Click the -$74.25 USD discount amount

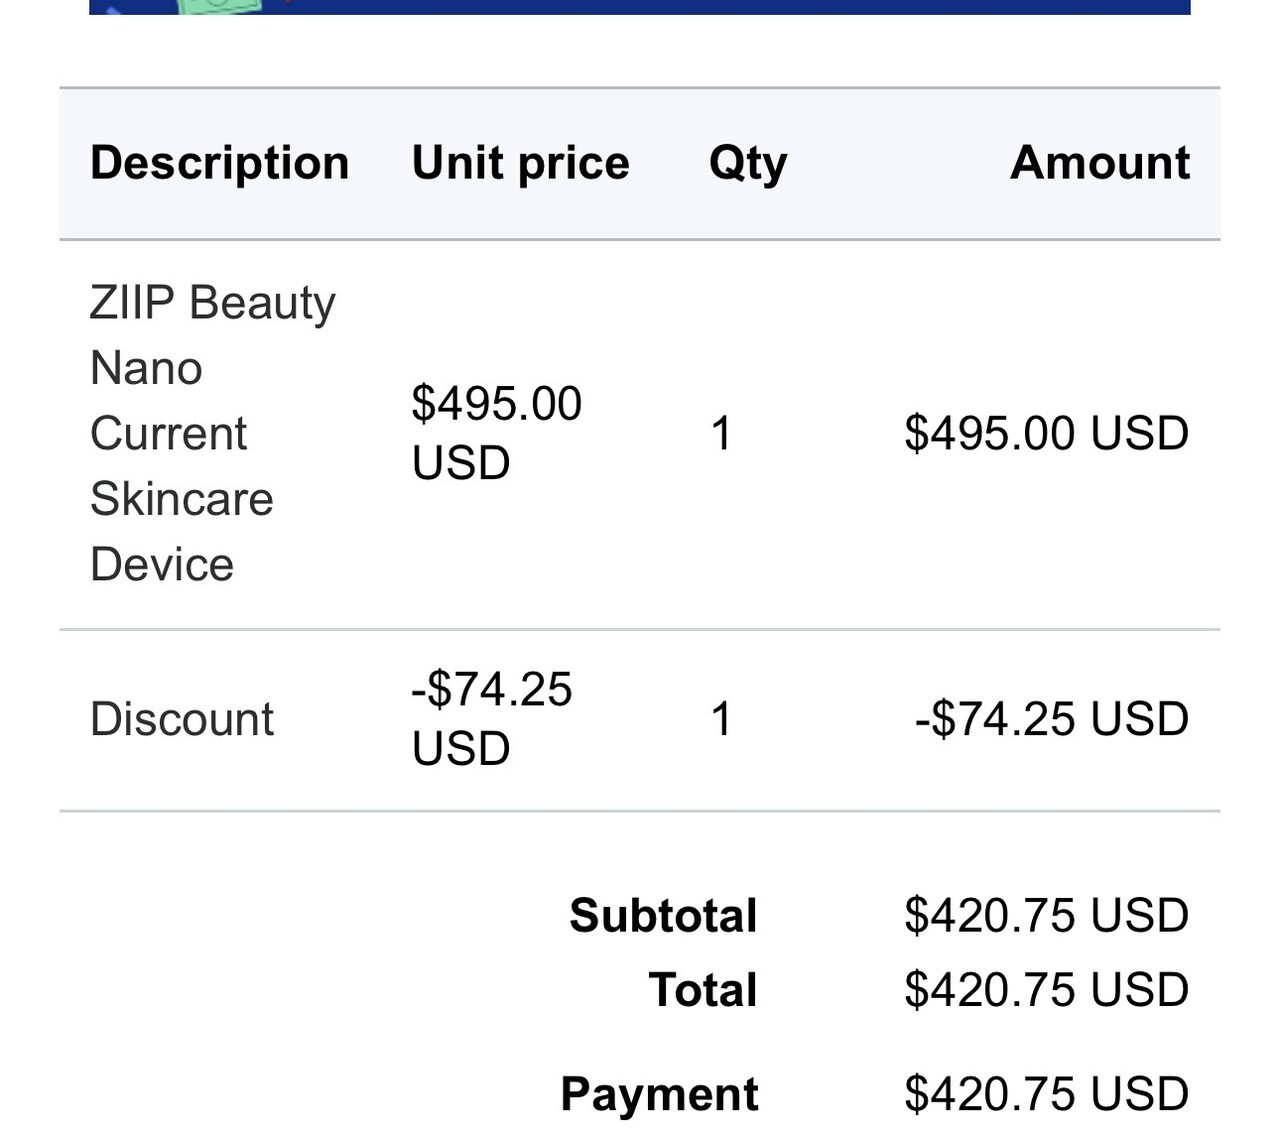click(1051, 719)
